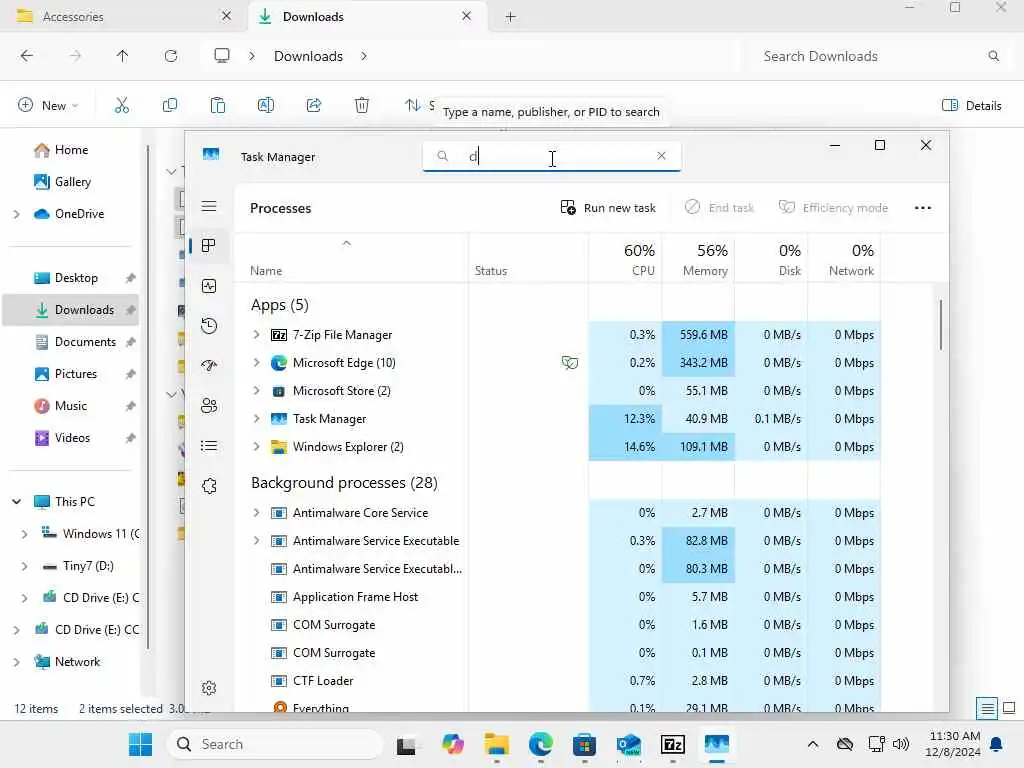Expand Task Manager process row

point(256,419)
